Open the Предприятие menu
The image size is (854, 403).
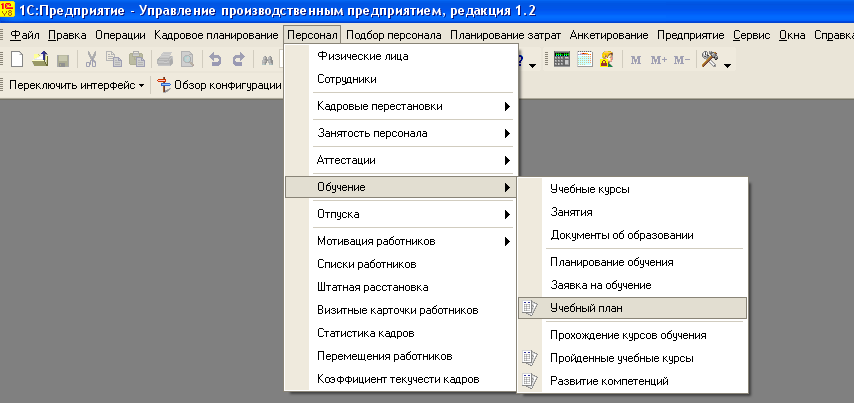(x=691, y=35)
